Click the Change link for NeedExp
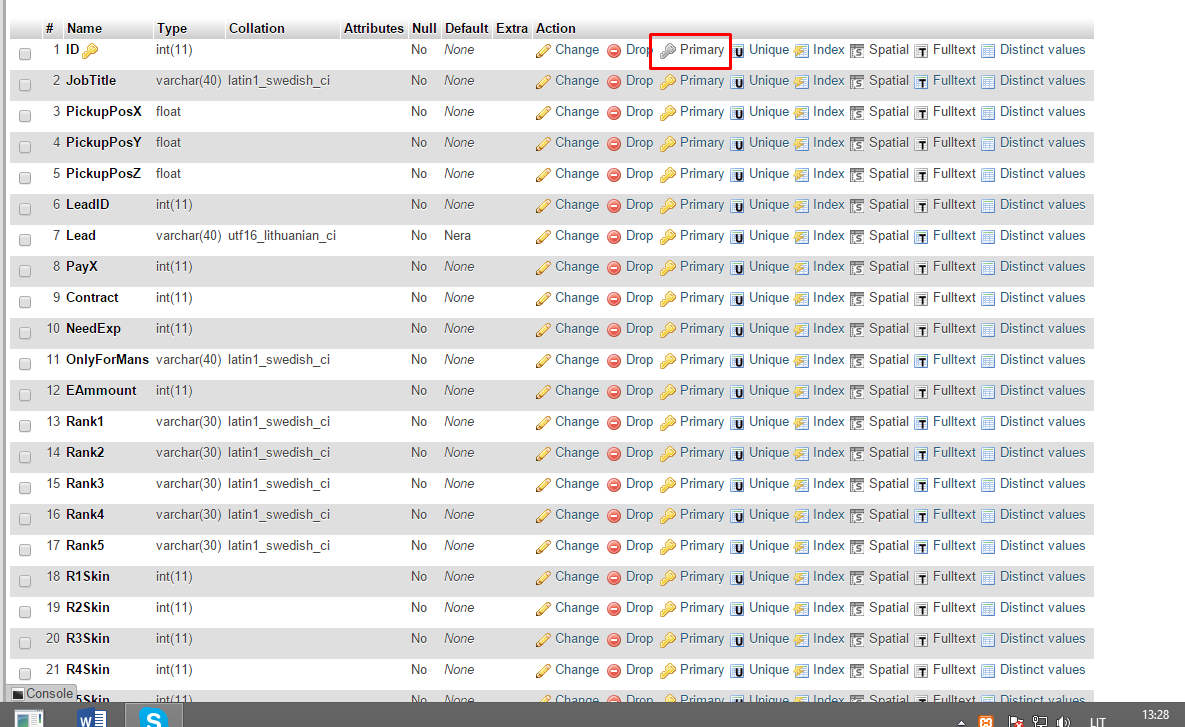Viewport: 1185px width, 727px height. [577, 329]
